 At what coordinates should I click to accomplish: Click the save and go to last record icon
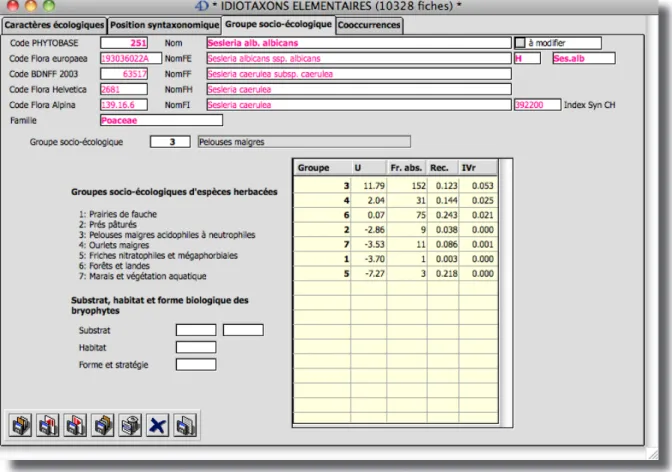click(x=102, y=425)
